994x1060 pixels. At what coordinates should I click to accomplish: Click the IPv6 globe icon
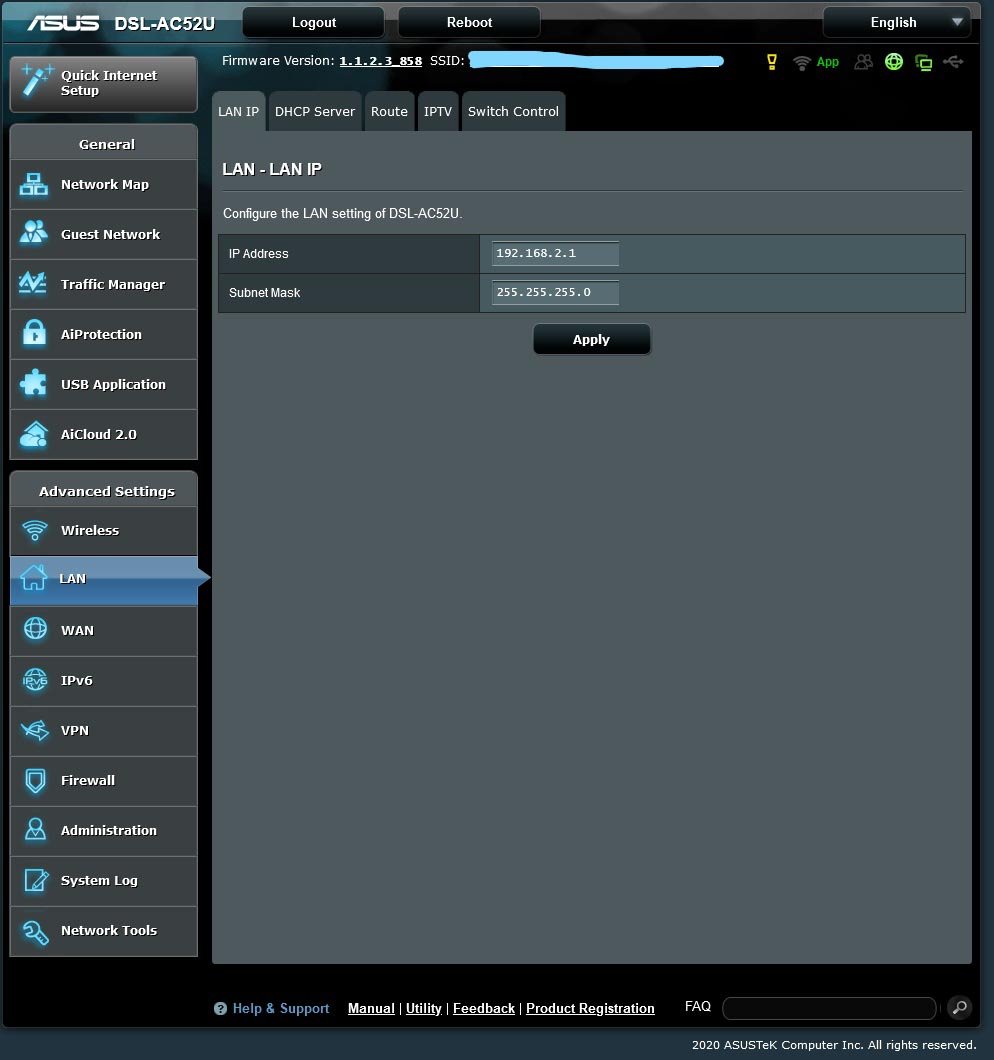(35, 679)
